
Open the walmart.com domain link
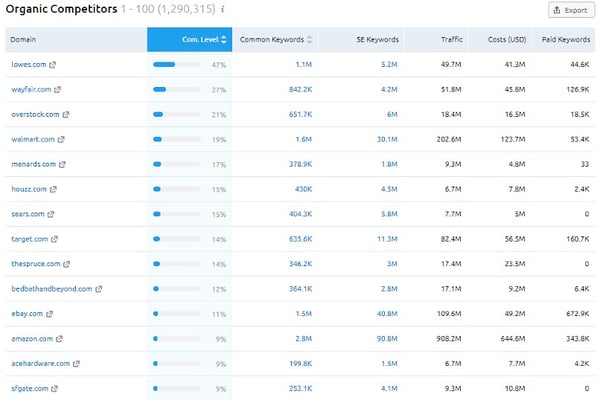tap(33, 139)
